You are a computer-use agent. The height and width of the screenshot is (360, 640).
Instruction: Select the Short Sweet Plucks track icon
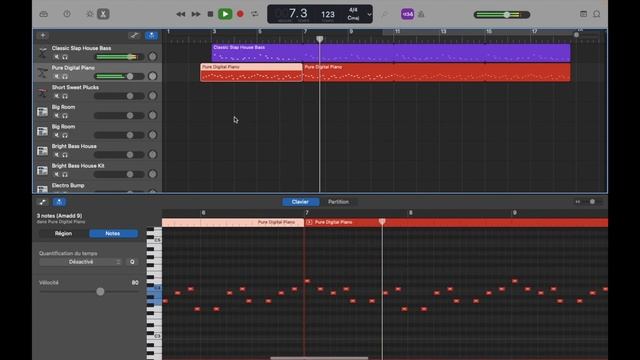pos(42,92)
